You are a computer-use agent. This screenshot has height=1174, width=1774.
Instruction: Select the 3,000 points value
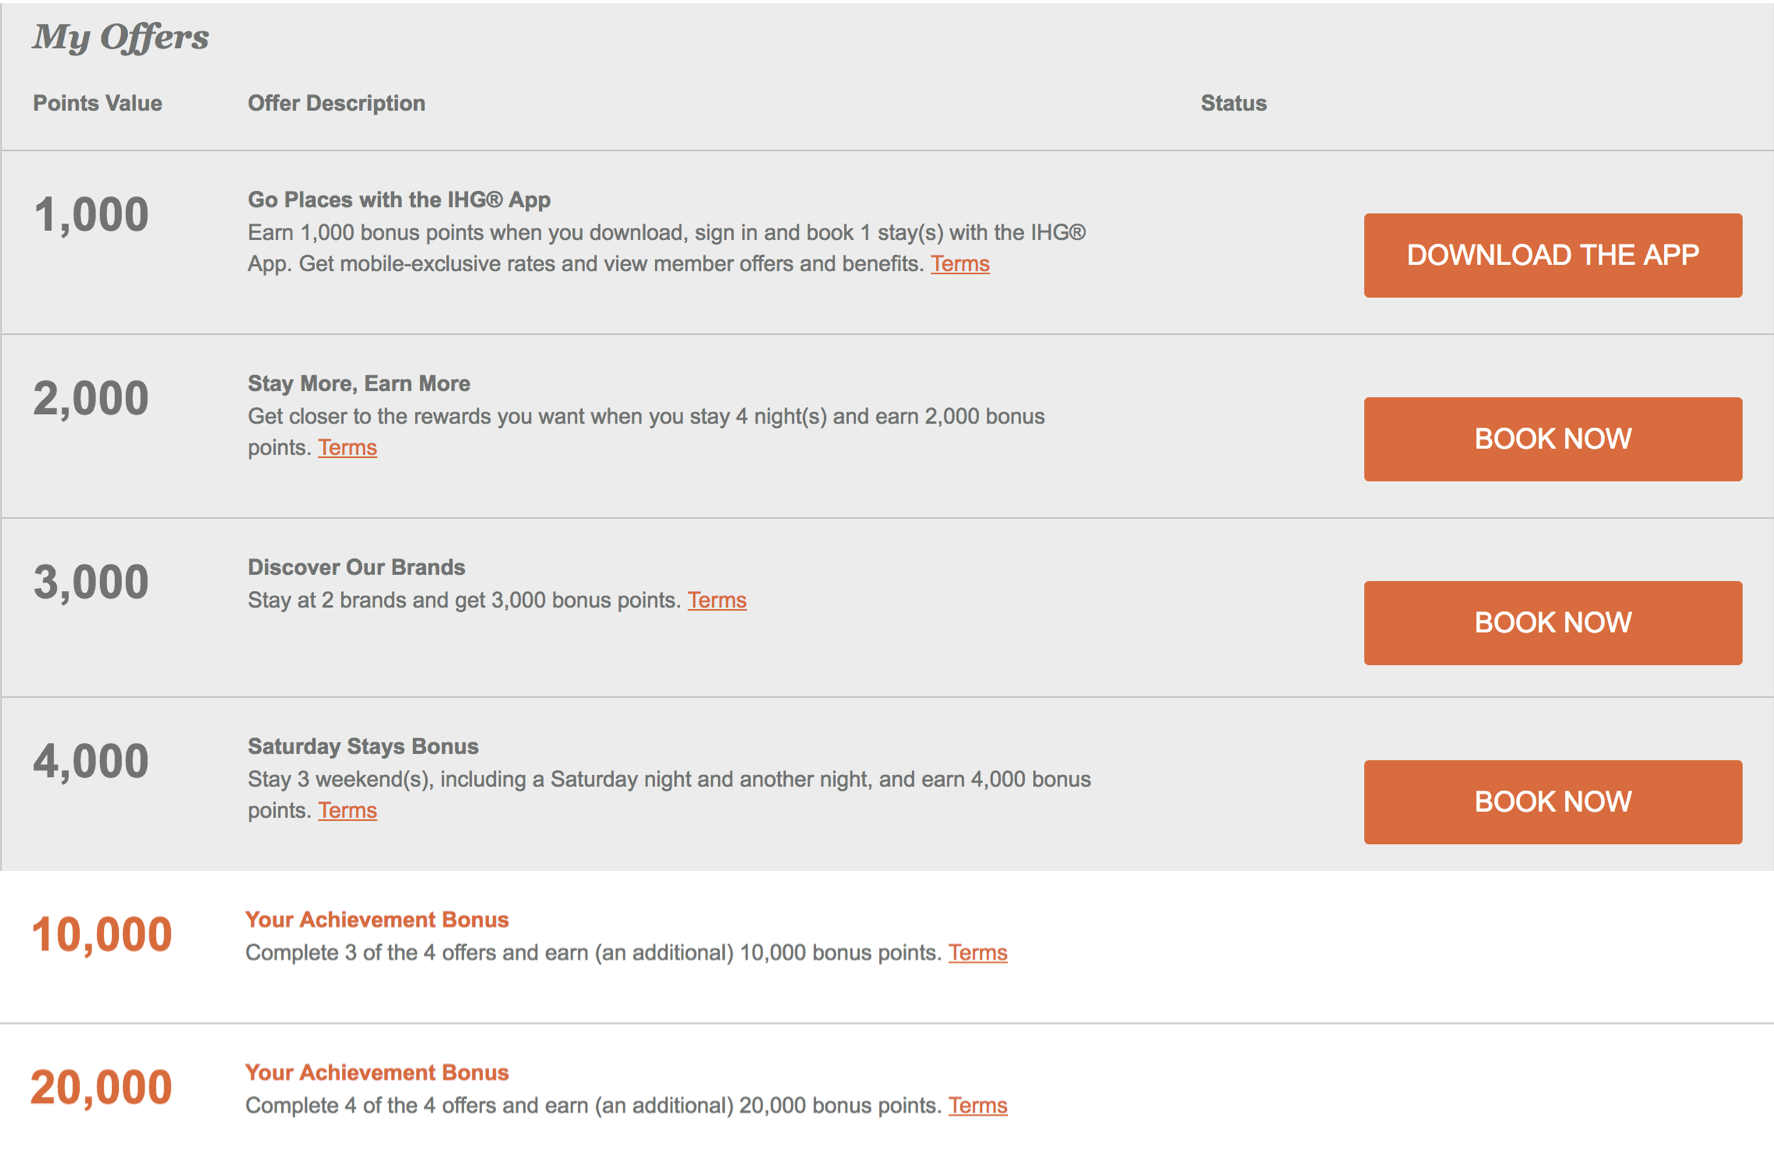tap(91, 583)
